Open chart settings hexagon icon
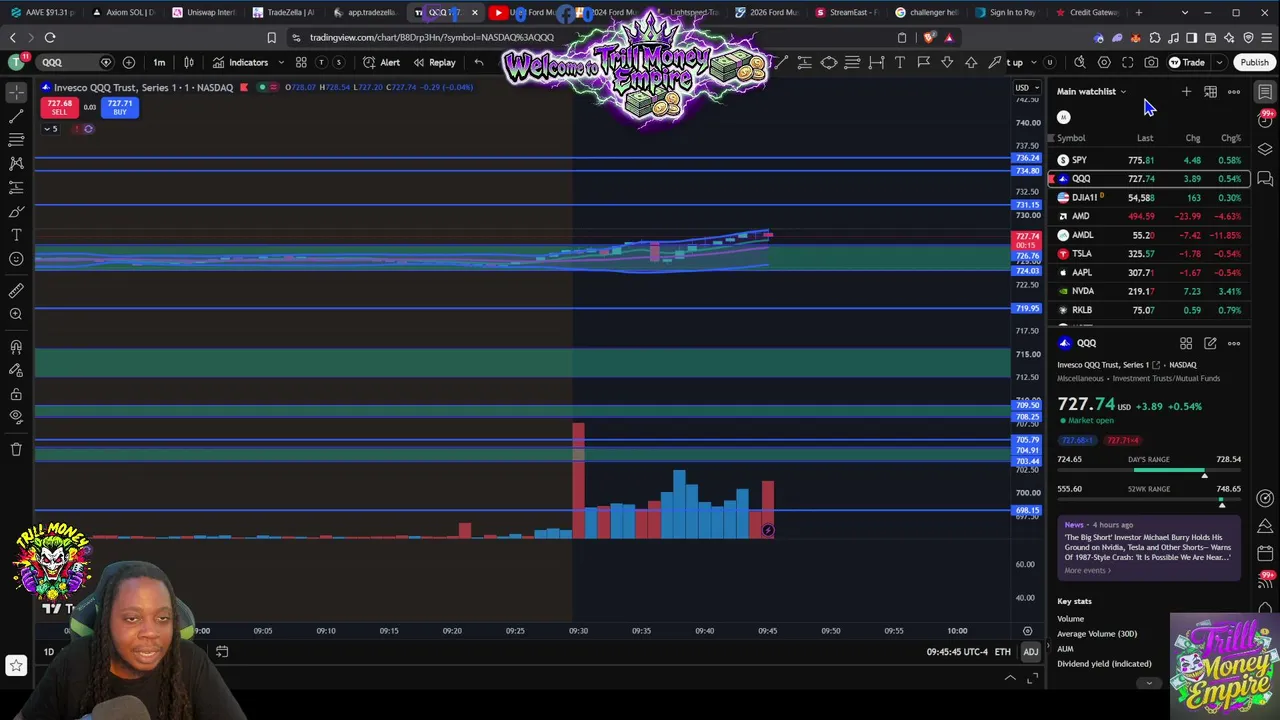This screenshot has height=720, width=1280. (x=1104, y=62)
